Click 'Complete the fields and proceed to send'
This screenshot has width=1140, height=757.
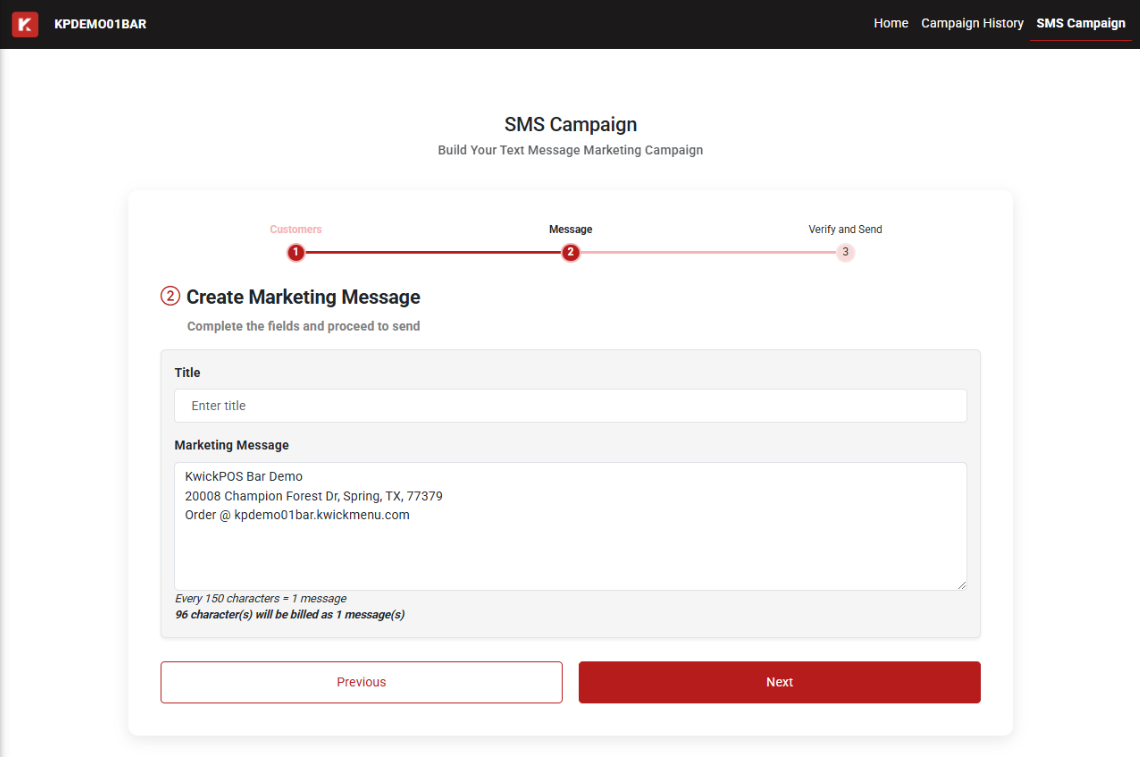pos(303,326)
